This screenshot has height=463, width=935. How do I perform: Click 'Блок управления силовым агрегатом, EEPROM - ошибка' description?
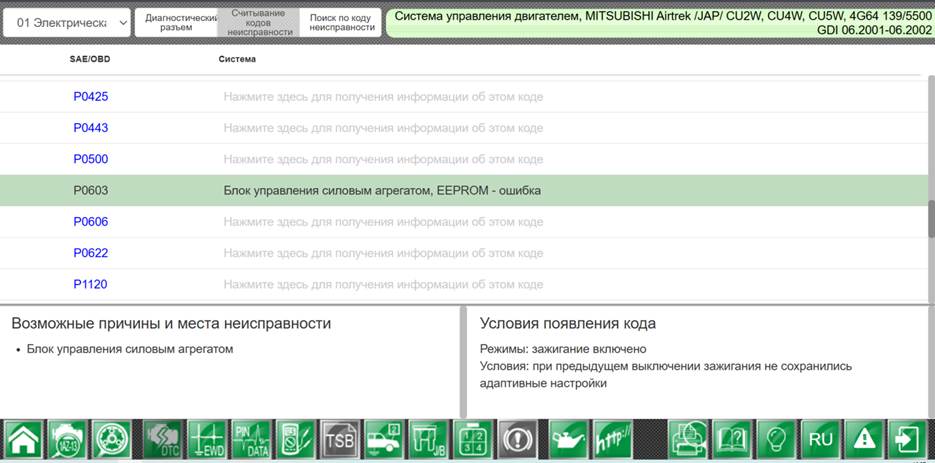tap(382, 191)
